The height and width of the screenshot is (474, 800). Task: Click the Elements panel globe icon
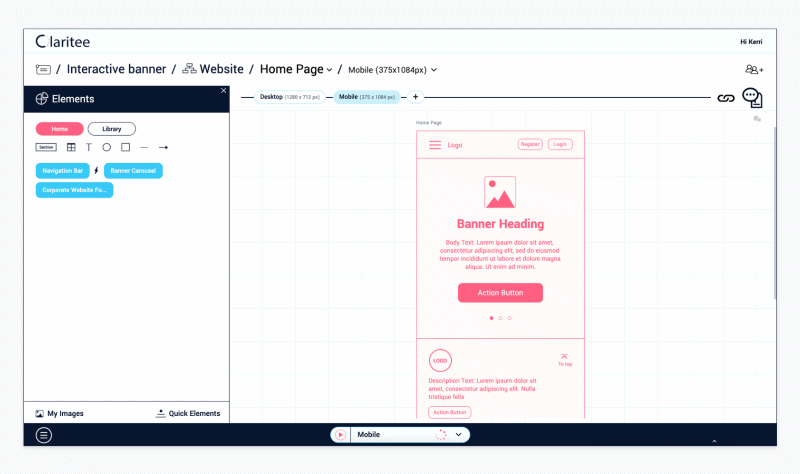(42, 98)
